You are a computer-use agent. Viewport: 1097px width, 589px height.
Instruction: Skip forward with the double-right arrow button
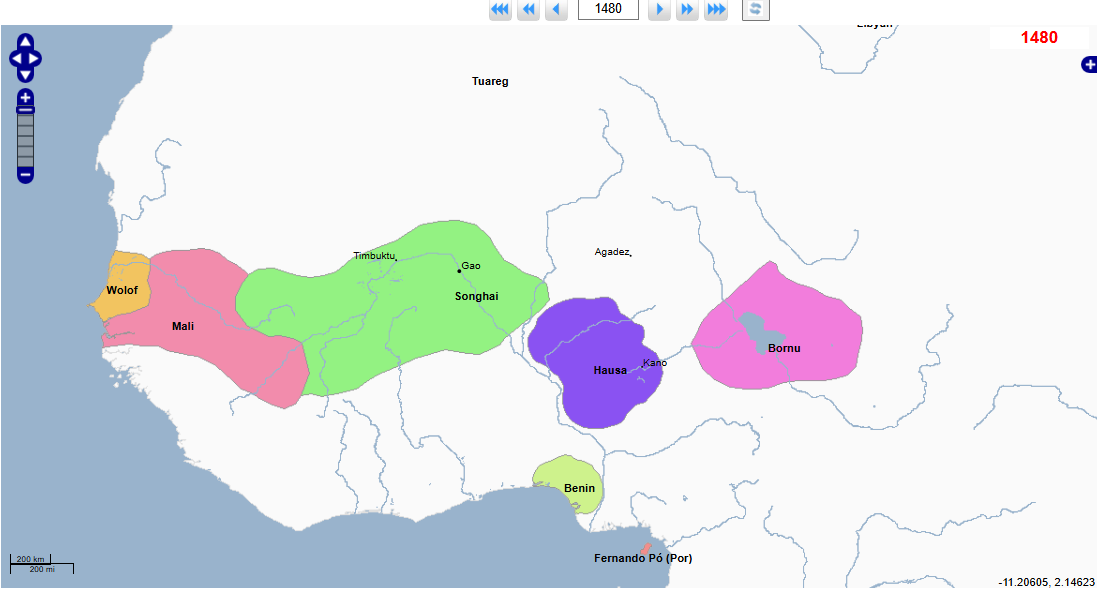click(687, 9)
